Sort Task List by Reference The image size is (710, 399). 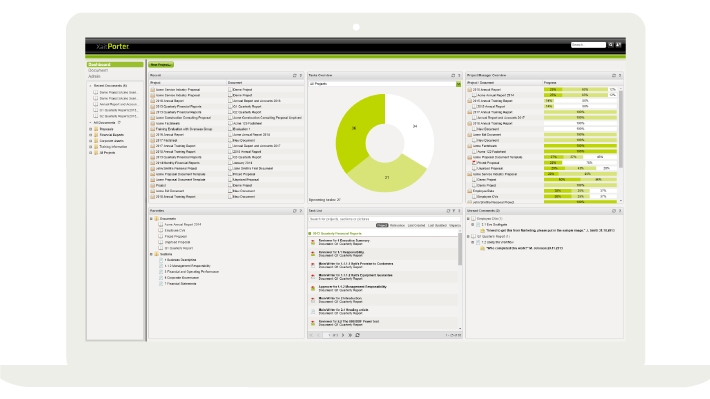pos(397,226)
